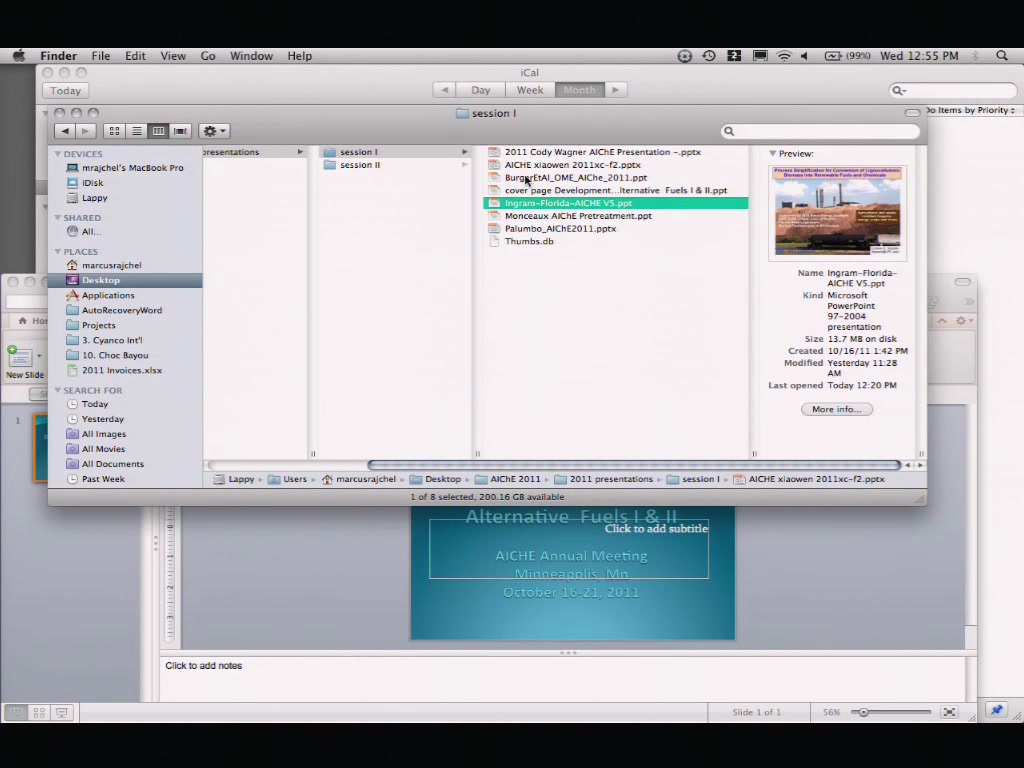Select Day view in iCal
Screen dimensions: 1024x768
click(x=481, y=90)
